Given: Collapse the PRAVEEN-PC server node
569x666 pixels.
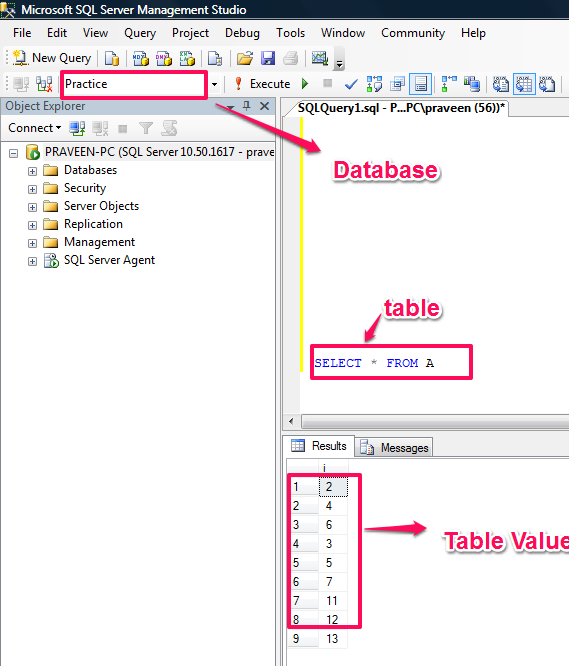Looking at the screenshot, I should click(x=14, y=153).
